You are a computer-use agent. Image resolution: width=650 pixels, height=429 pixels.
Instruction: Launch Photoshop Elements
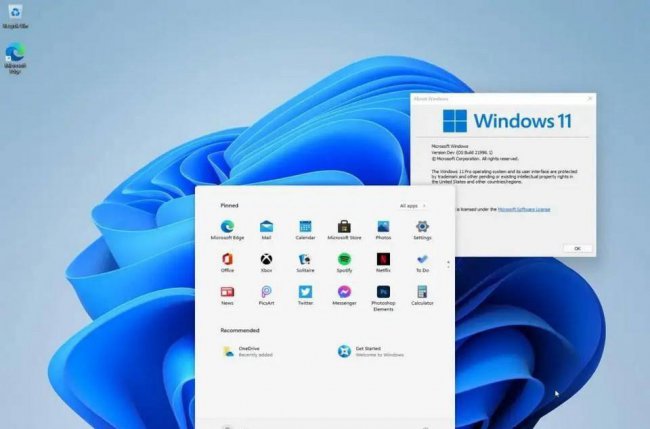point(383,298)
